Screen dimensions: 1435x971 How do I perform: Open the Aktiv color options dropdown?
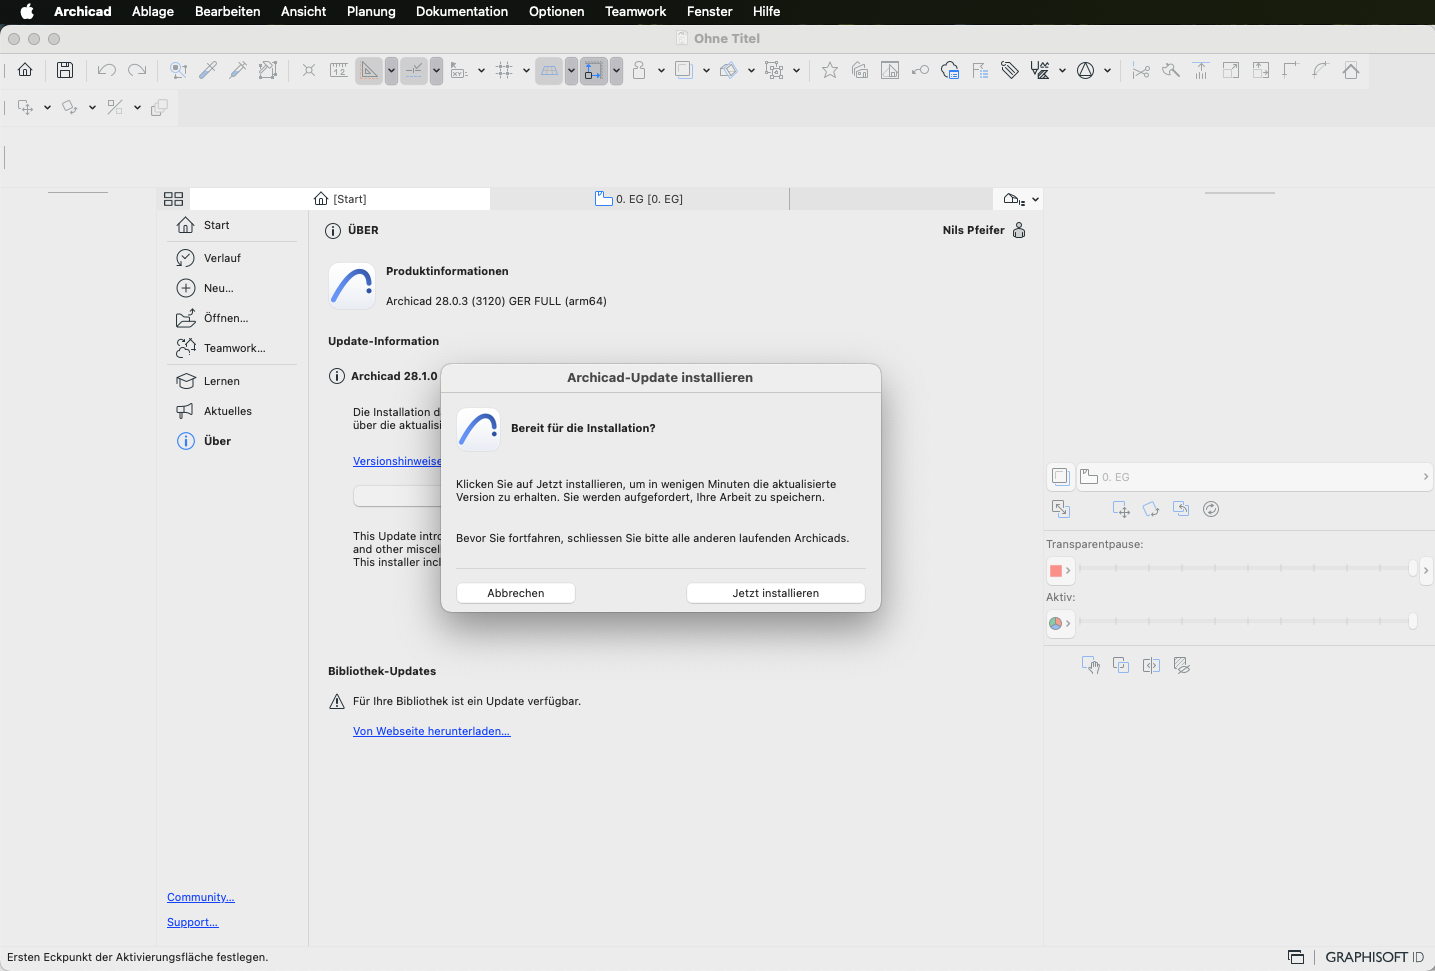point(1060,623)
